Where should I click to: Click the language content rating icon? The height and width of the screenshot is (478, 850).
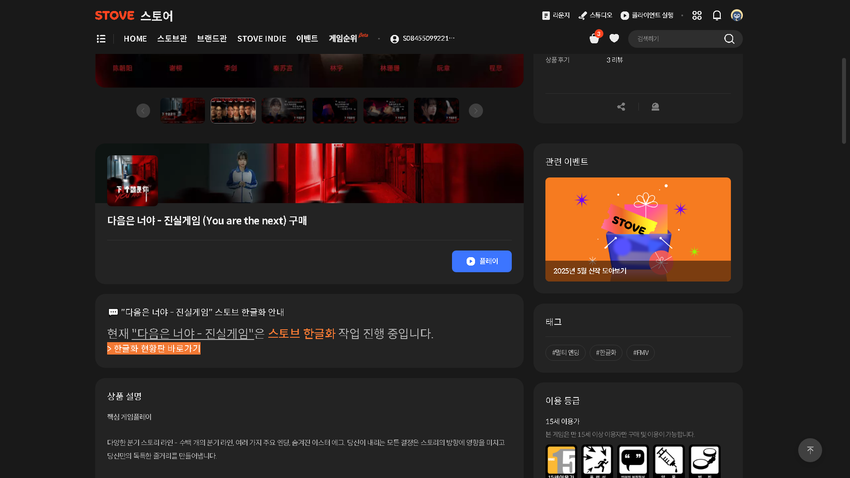click(633, 461)
